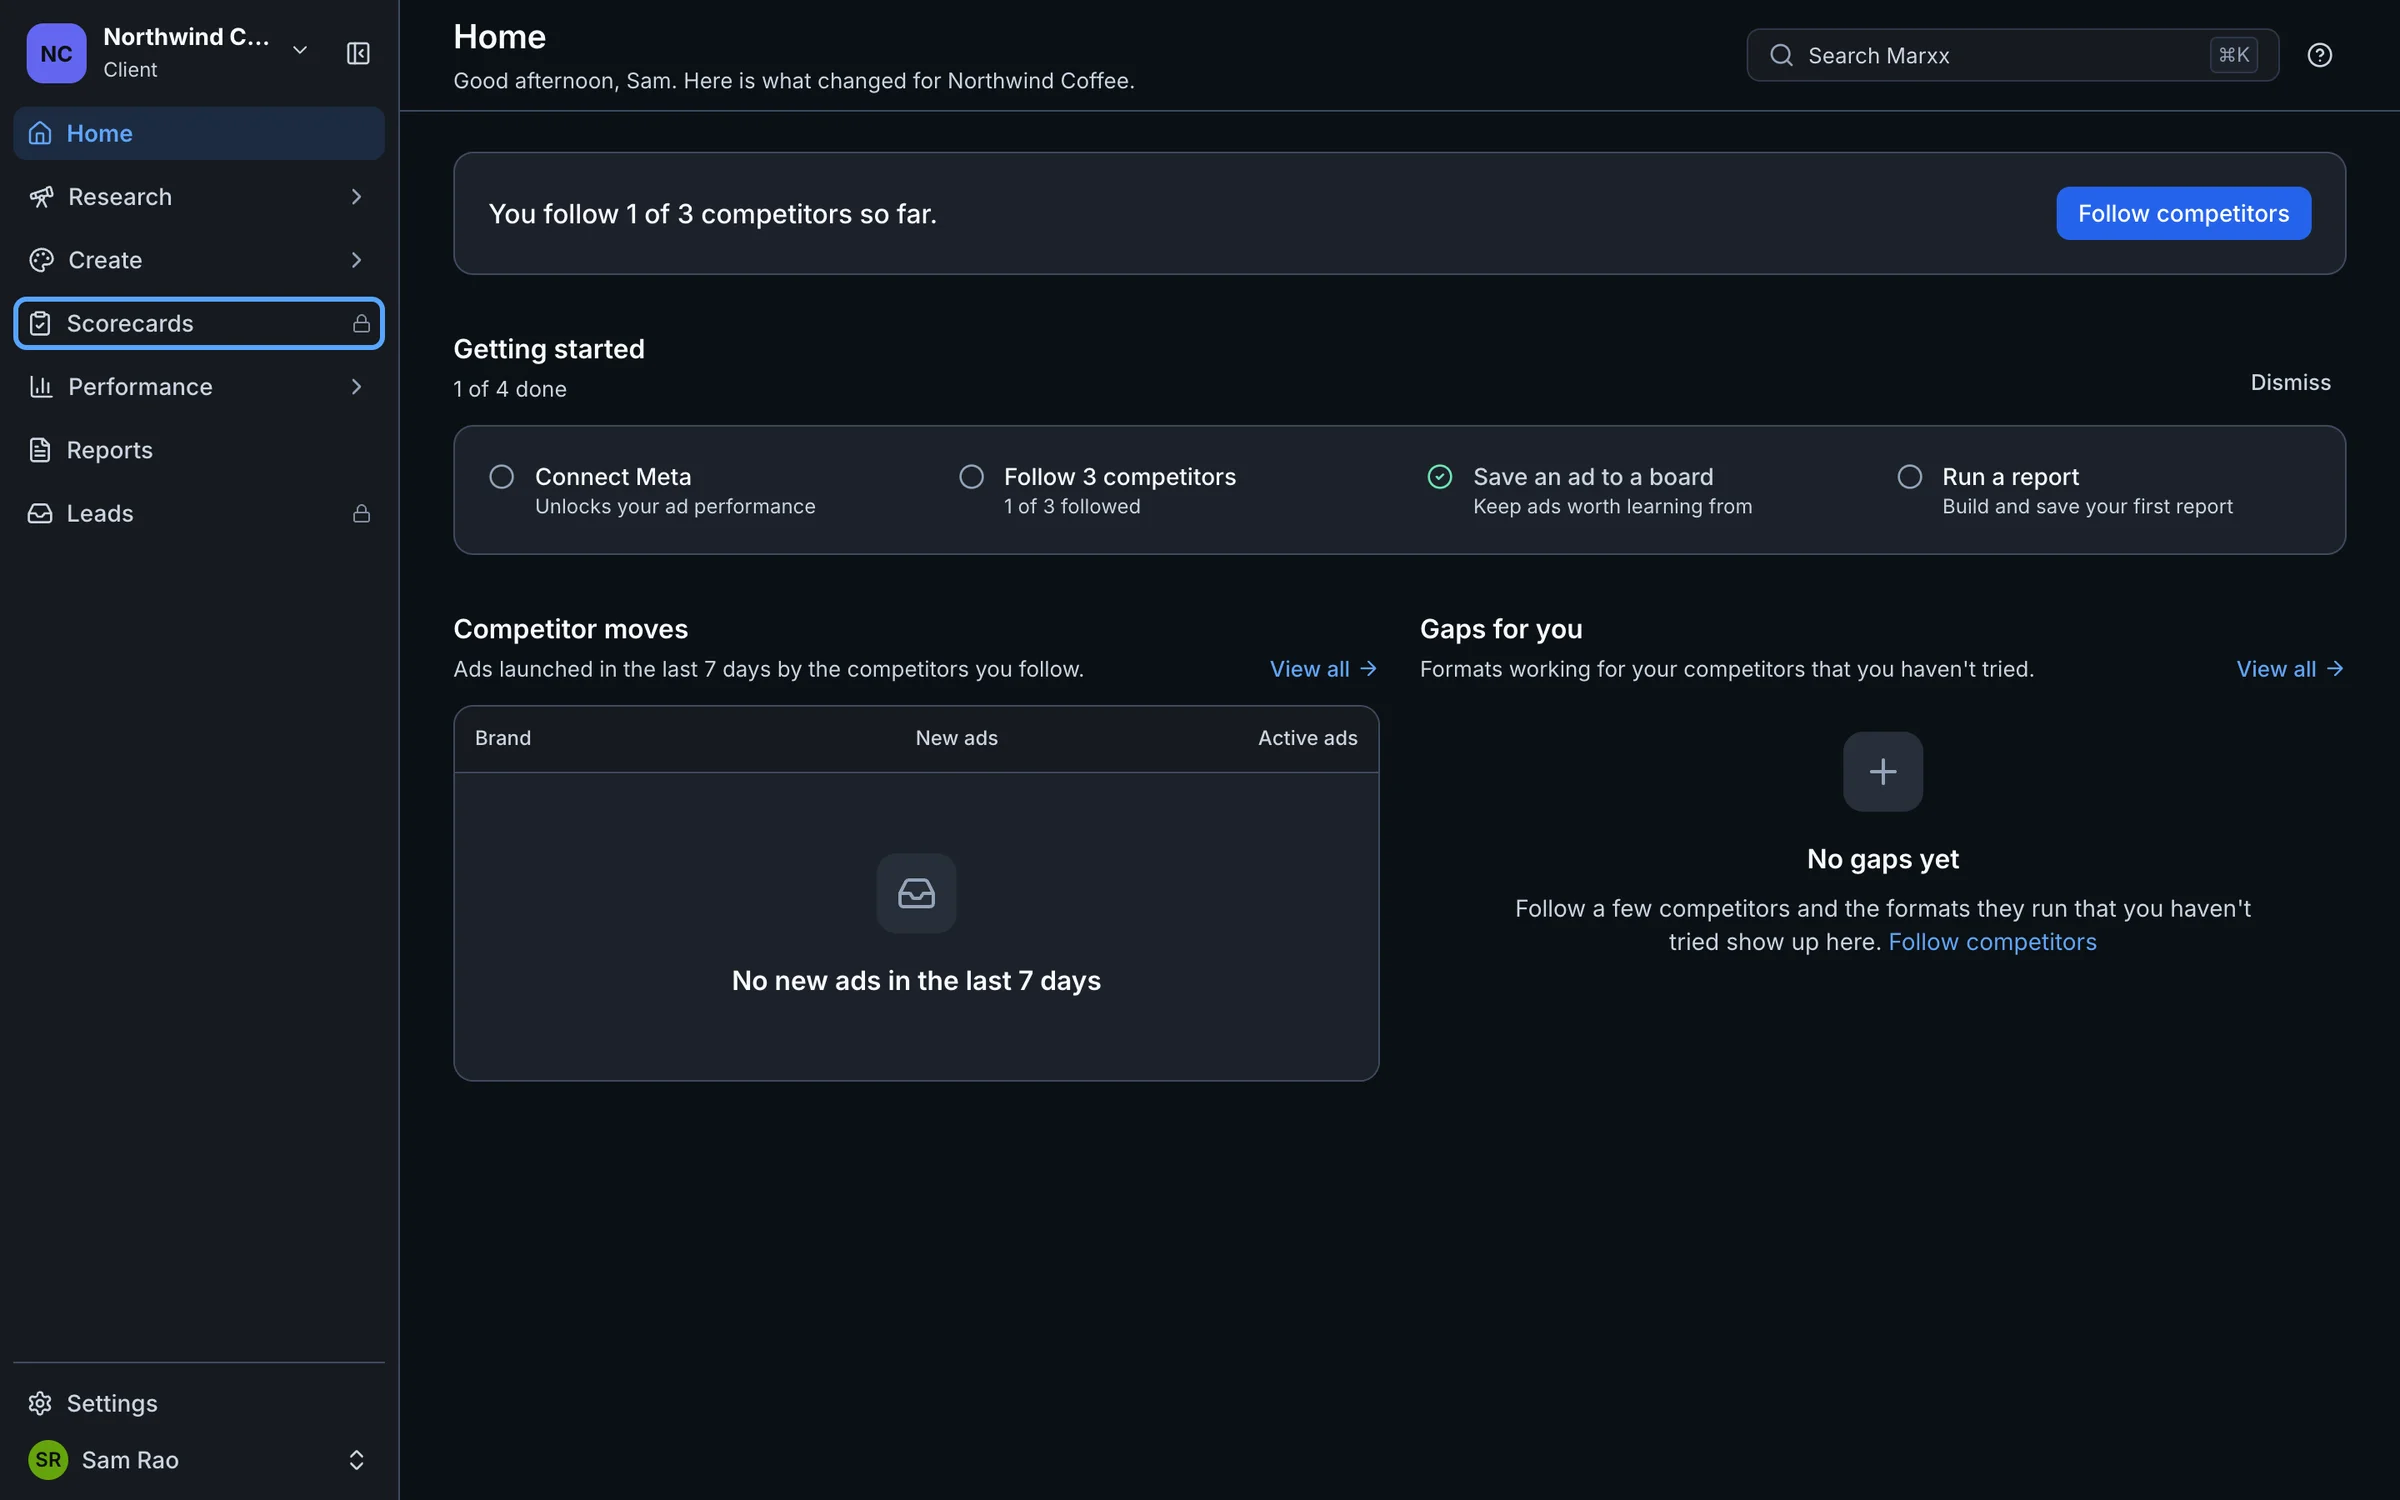
Task: Dismiss the Getting started section
Action: pos(2290,383)
